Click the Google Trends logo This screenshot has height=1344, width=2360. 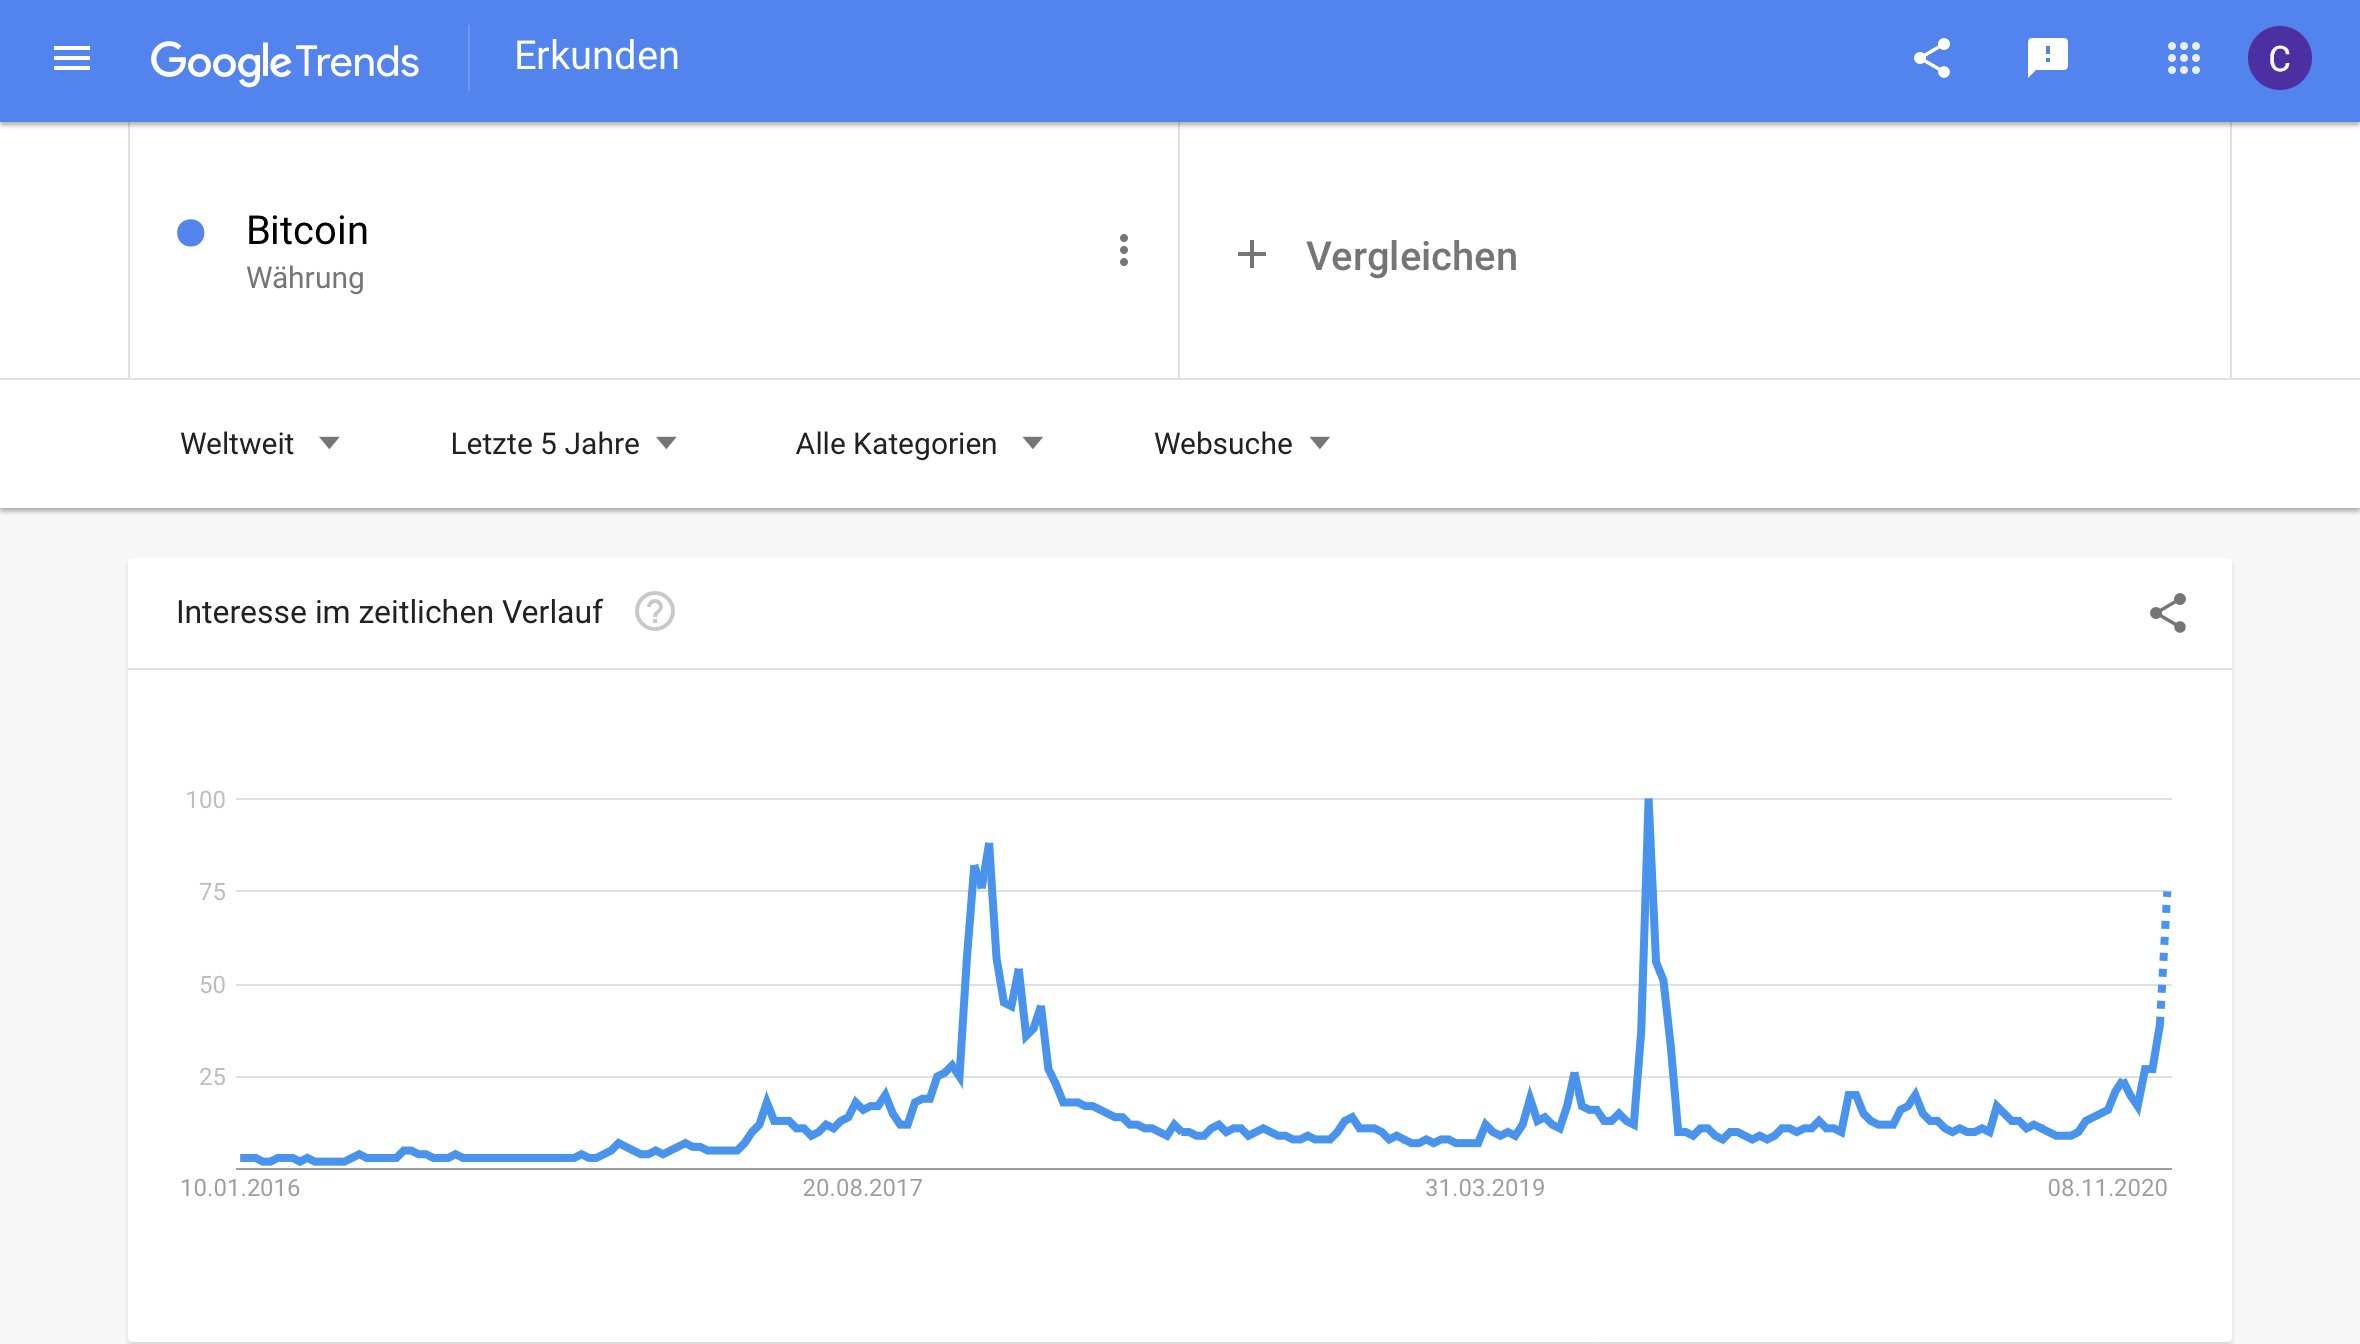click(285, 61)
